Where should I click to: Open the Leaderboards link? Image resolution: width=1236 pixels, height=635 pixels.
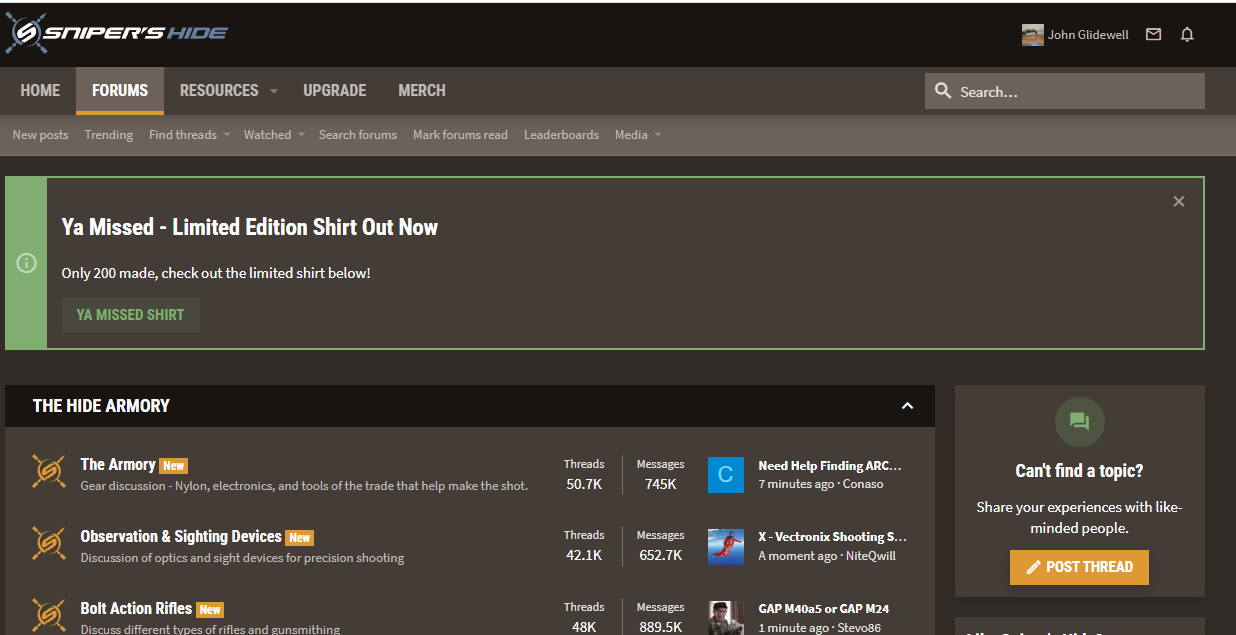tap(561, 135)
